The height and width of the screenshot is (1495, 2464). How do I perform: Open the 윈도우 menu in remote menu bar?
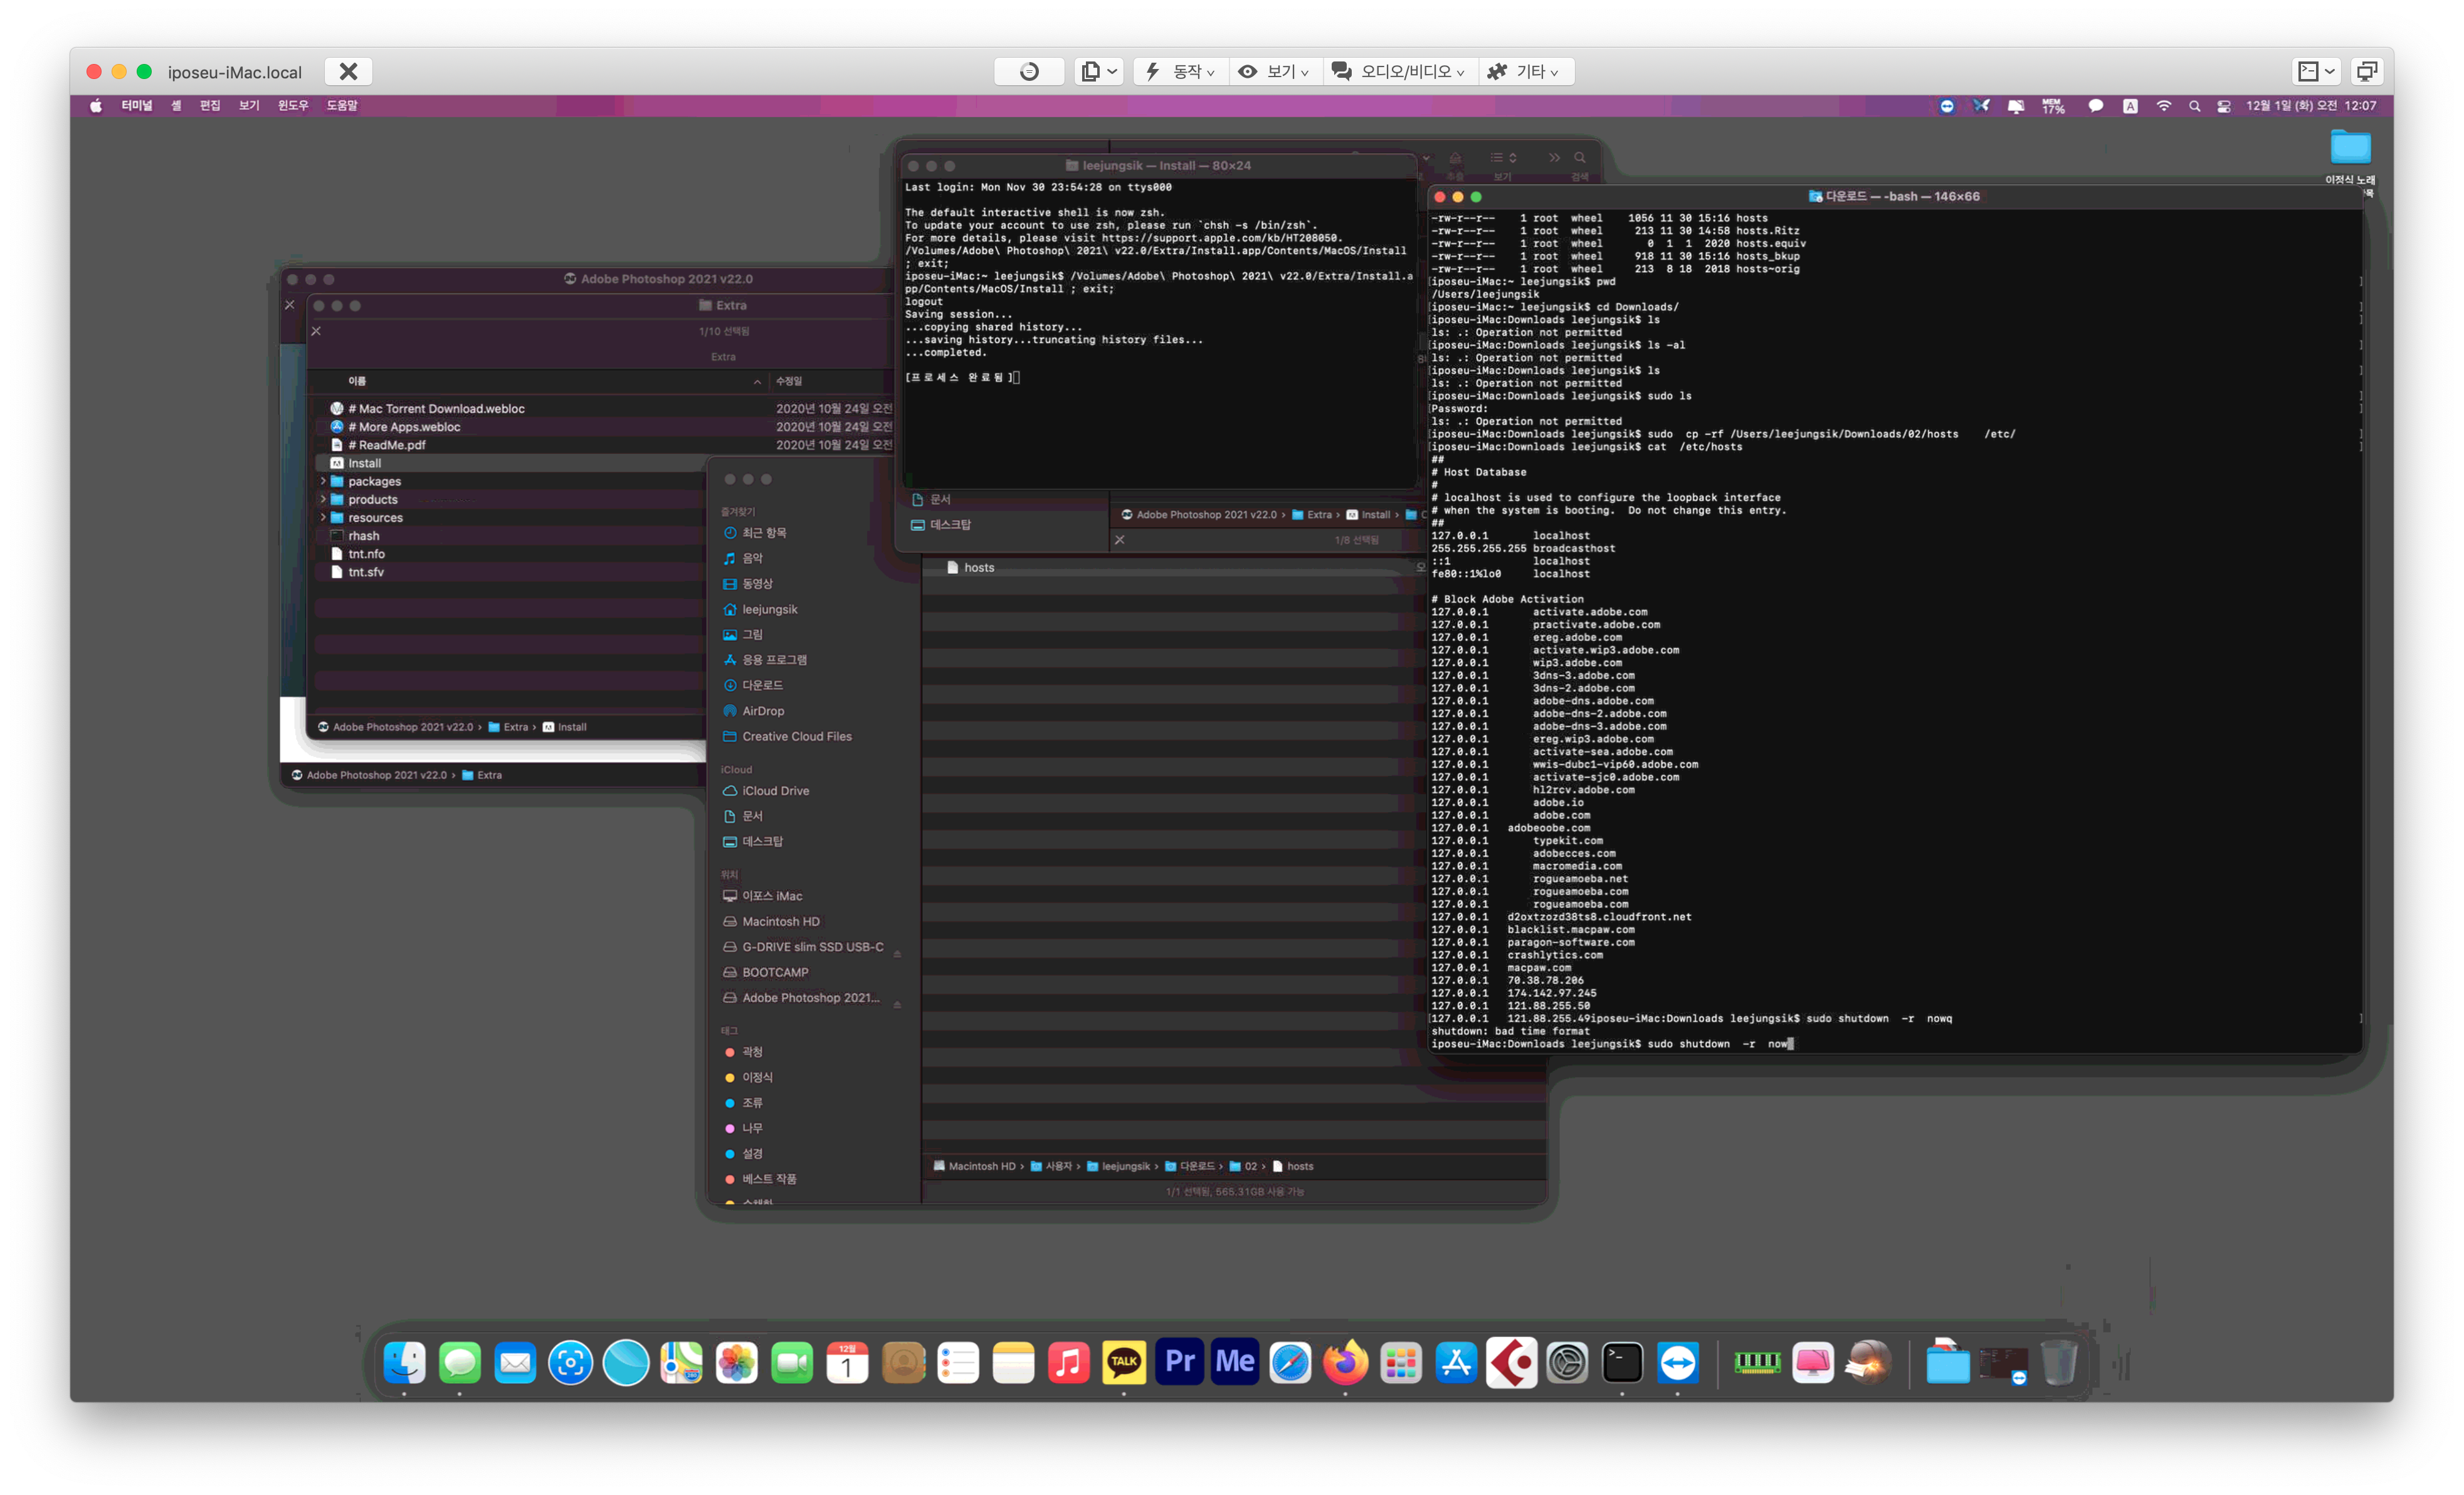[x=292, y=105]
